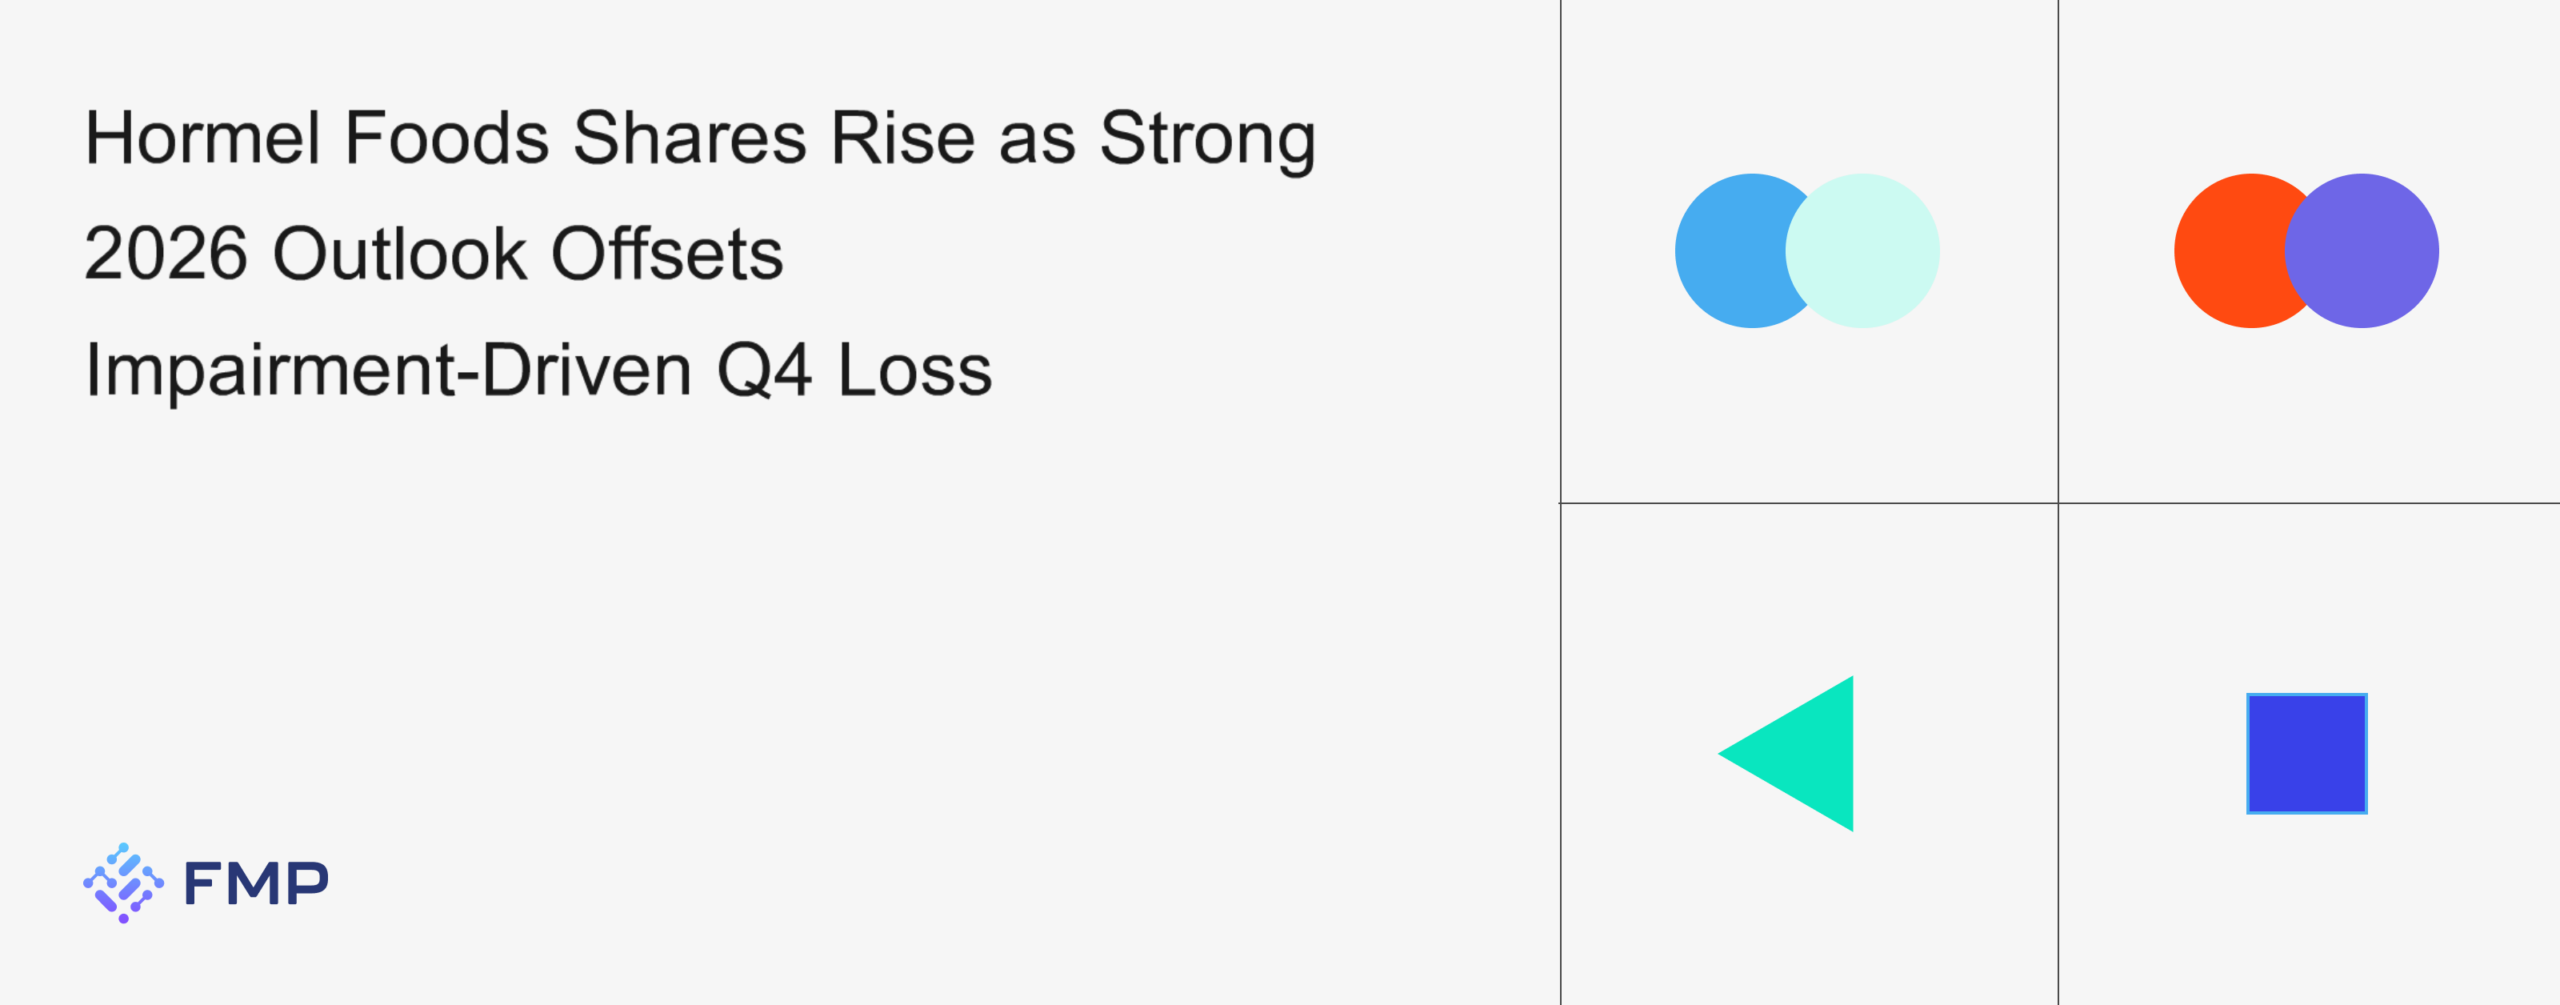Click the word "Outlook" in the headline
The width and height of the screenshot is (2560, 1005).
pos(399,254)
